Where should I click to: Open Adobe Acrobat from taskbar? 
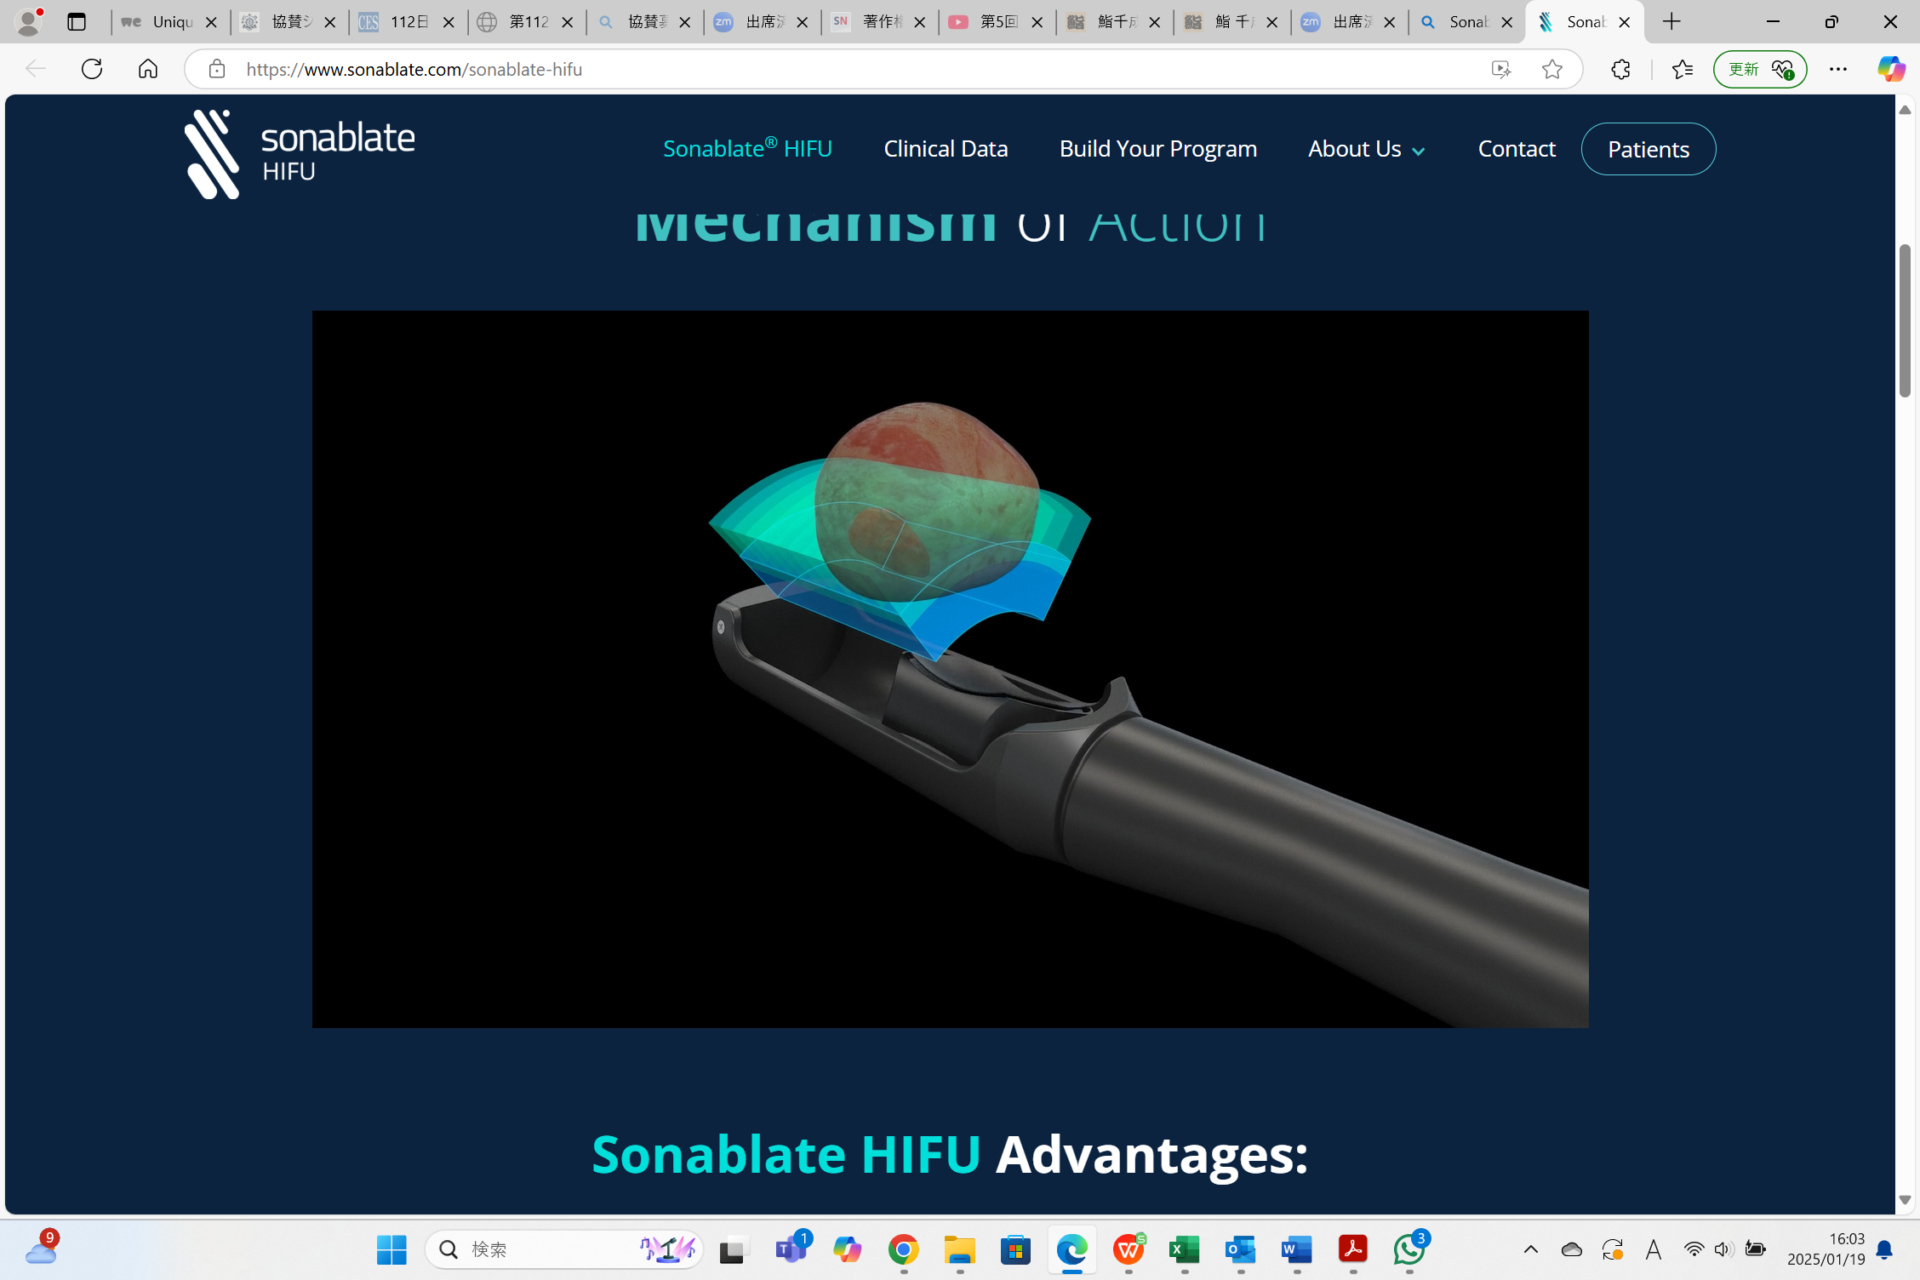(x=1353, y=1249)
